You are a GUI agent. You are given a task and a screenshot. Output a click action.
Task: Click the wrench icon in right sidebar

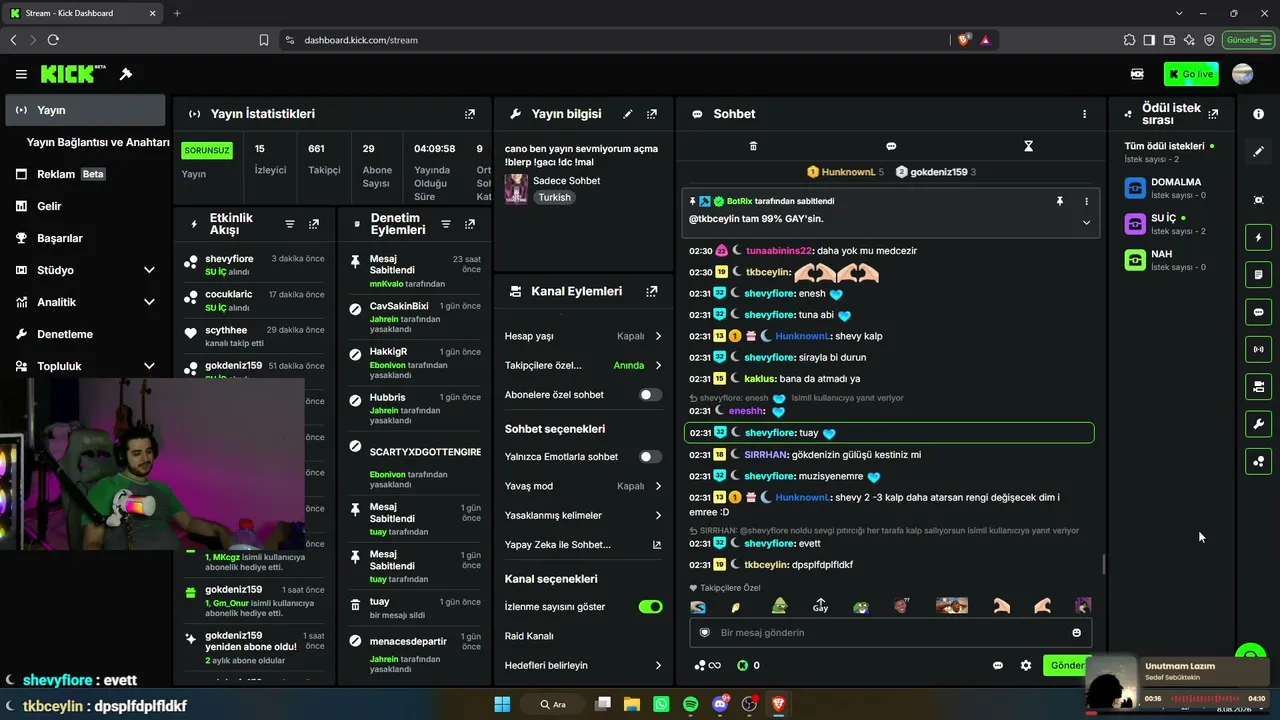(x=1258, y=424)
